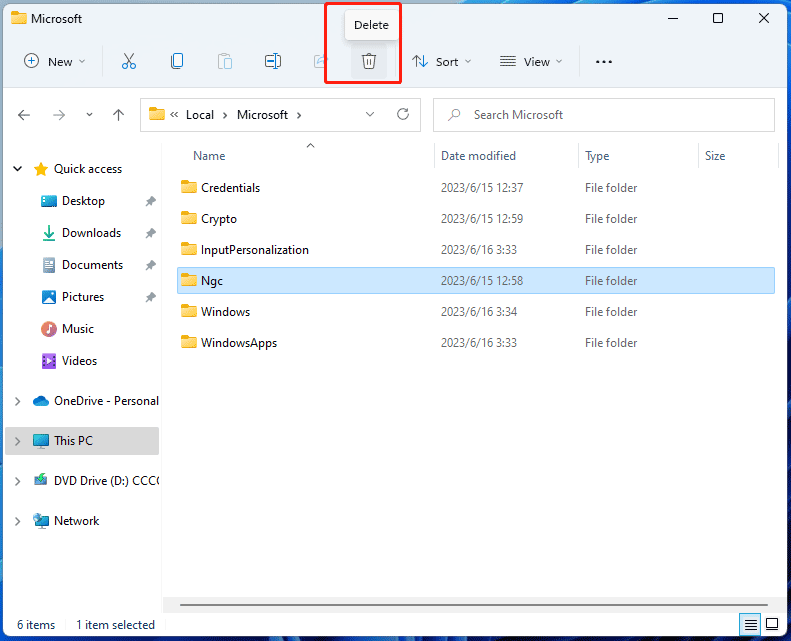This screenshot has height=641, width=791.
Task: Click the pin icon beside Documents
Action: [150, 265]
